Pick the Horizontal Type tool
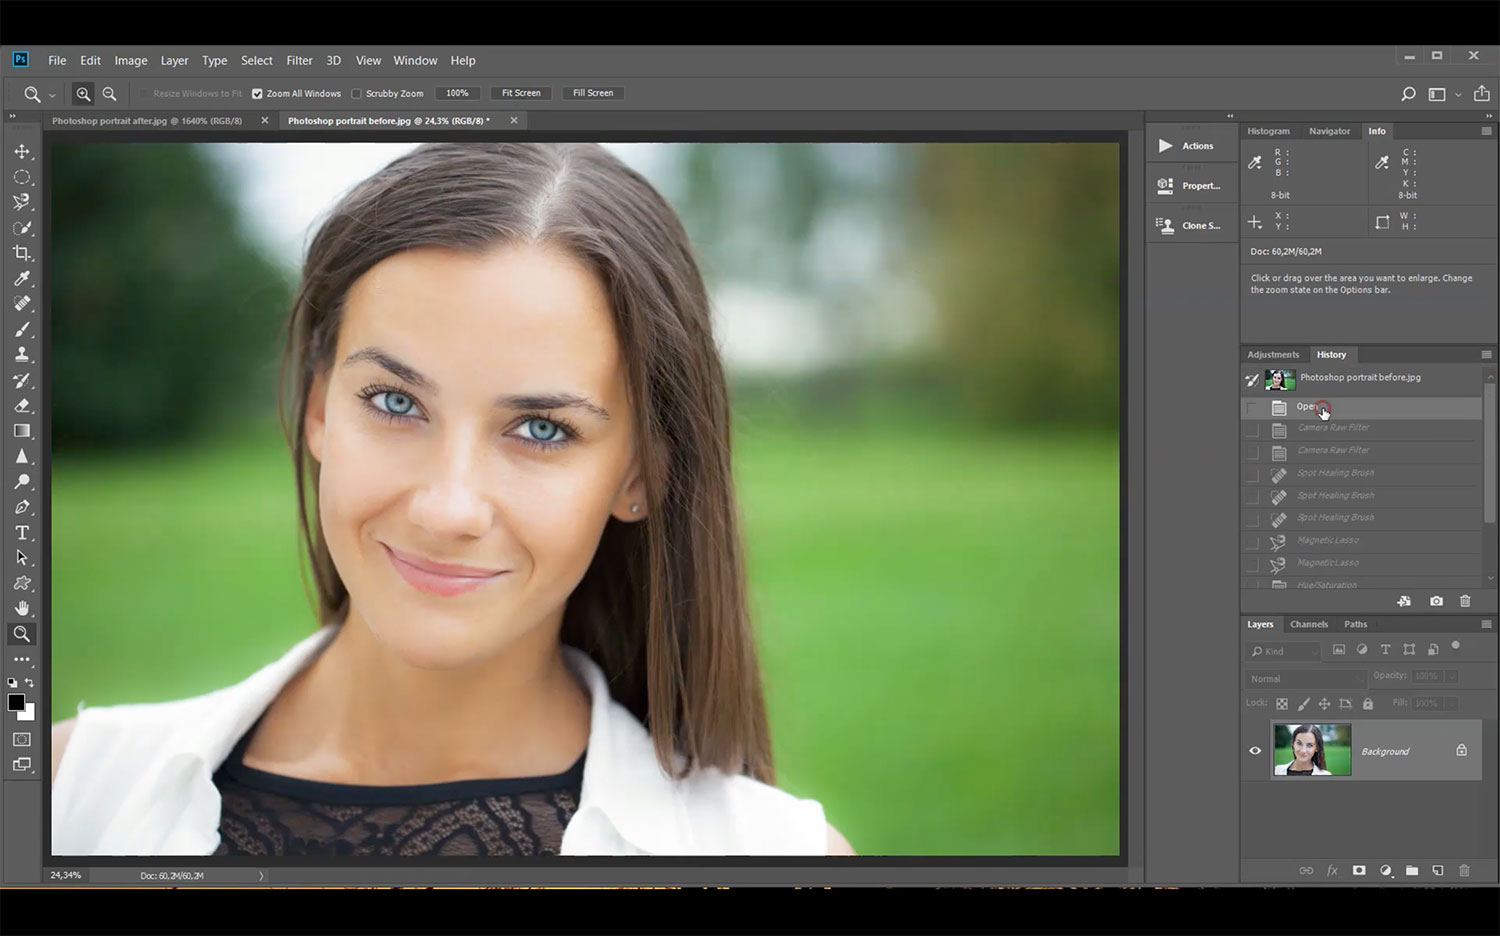1500x936 pixels. [22, 533]
